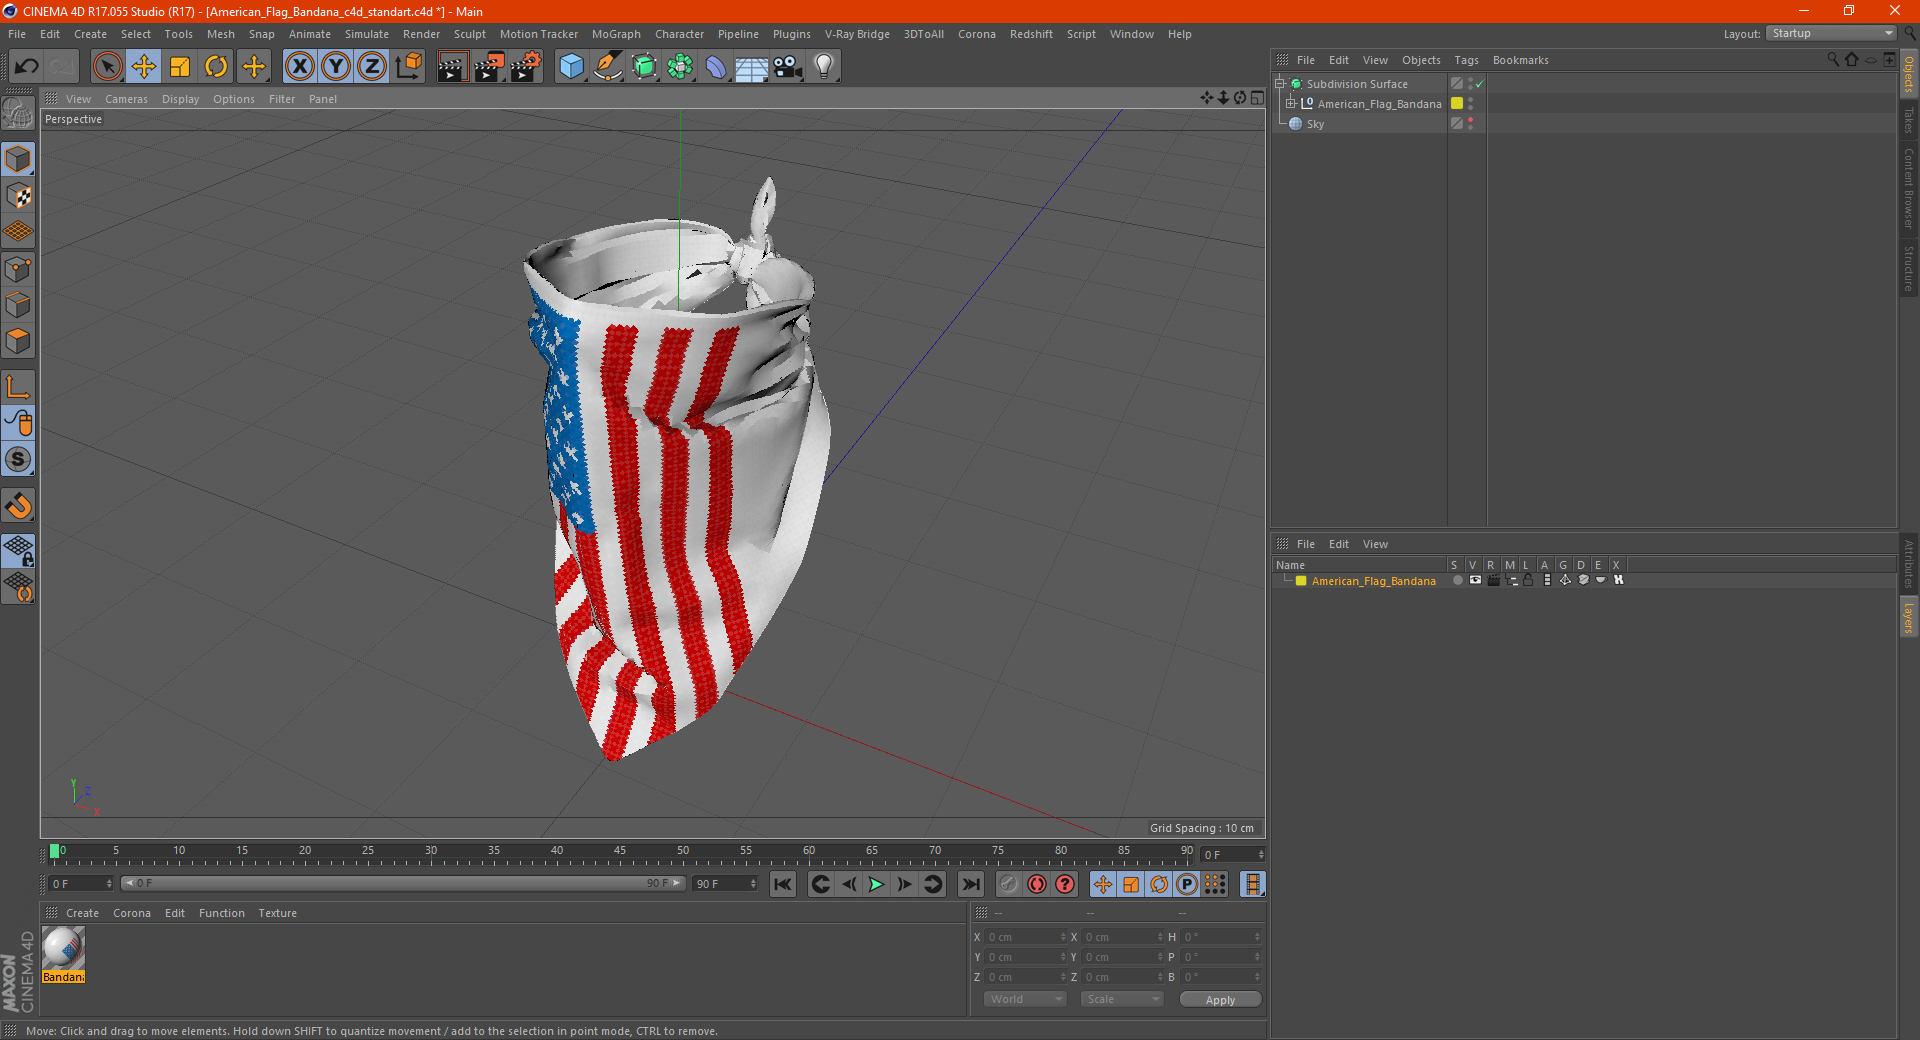
Task: Toggle Y axis lock
Action: coord(336,67)
